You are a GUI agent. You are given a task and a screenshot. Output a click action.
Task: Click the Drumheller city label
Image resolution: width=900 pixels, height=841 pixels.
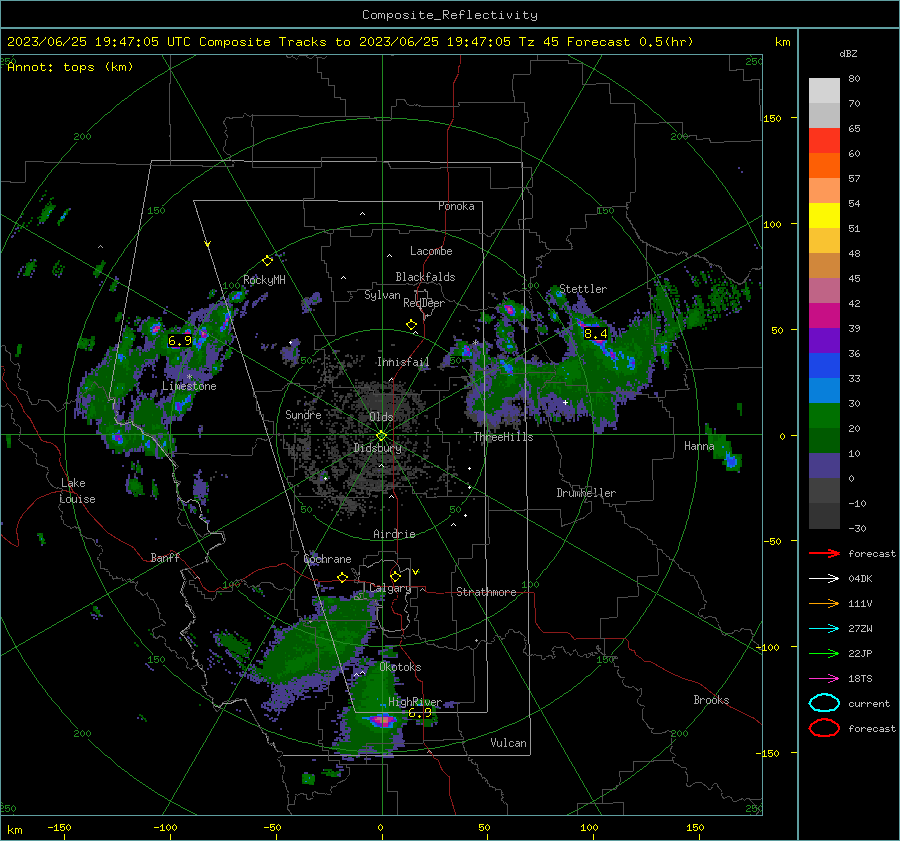click(x=586, y=493)
